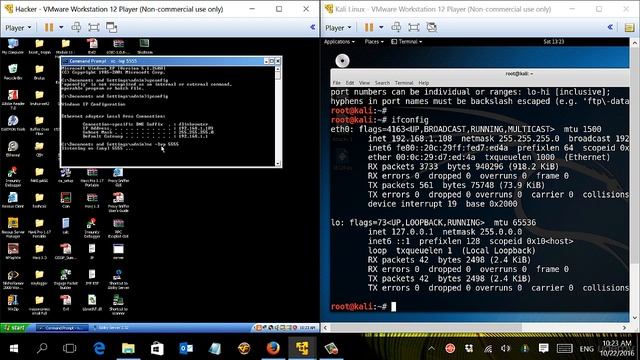The width and height of the screenshot is (640, 360).
Task: Select Nessus Client icon on XP desktop
Action: click(x=13, y=200)
